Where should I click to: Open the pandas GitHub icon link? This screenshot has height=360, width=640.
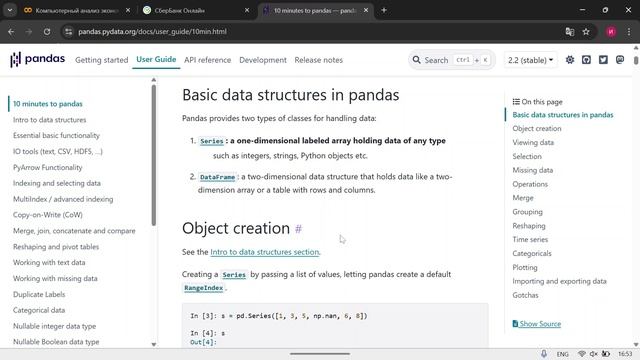pos(587,60)
